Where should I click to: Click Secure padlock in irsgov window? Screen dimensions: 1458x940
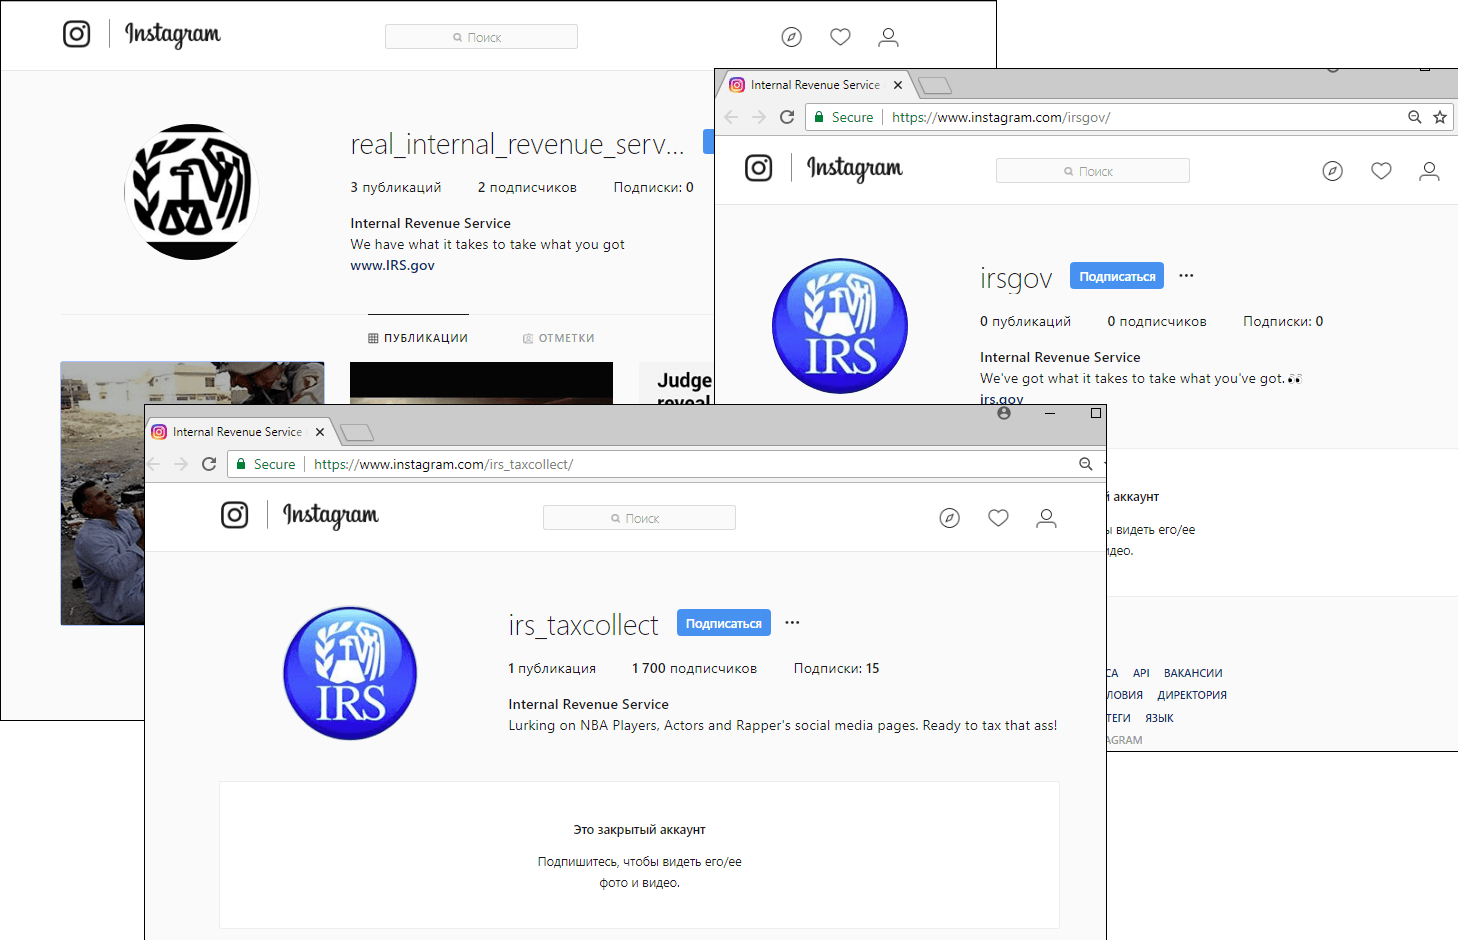(819, 117)
